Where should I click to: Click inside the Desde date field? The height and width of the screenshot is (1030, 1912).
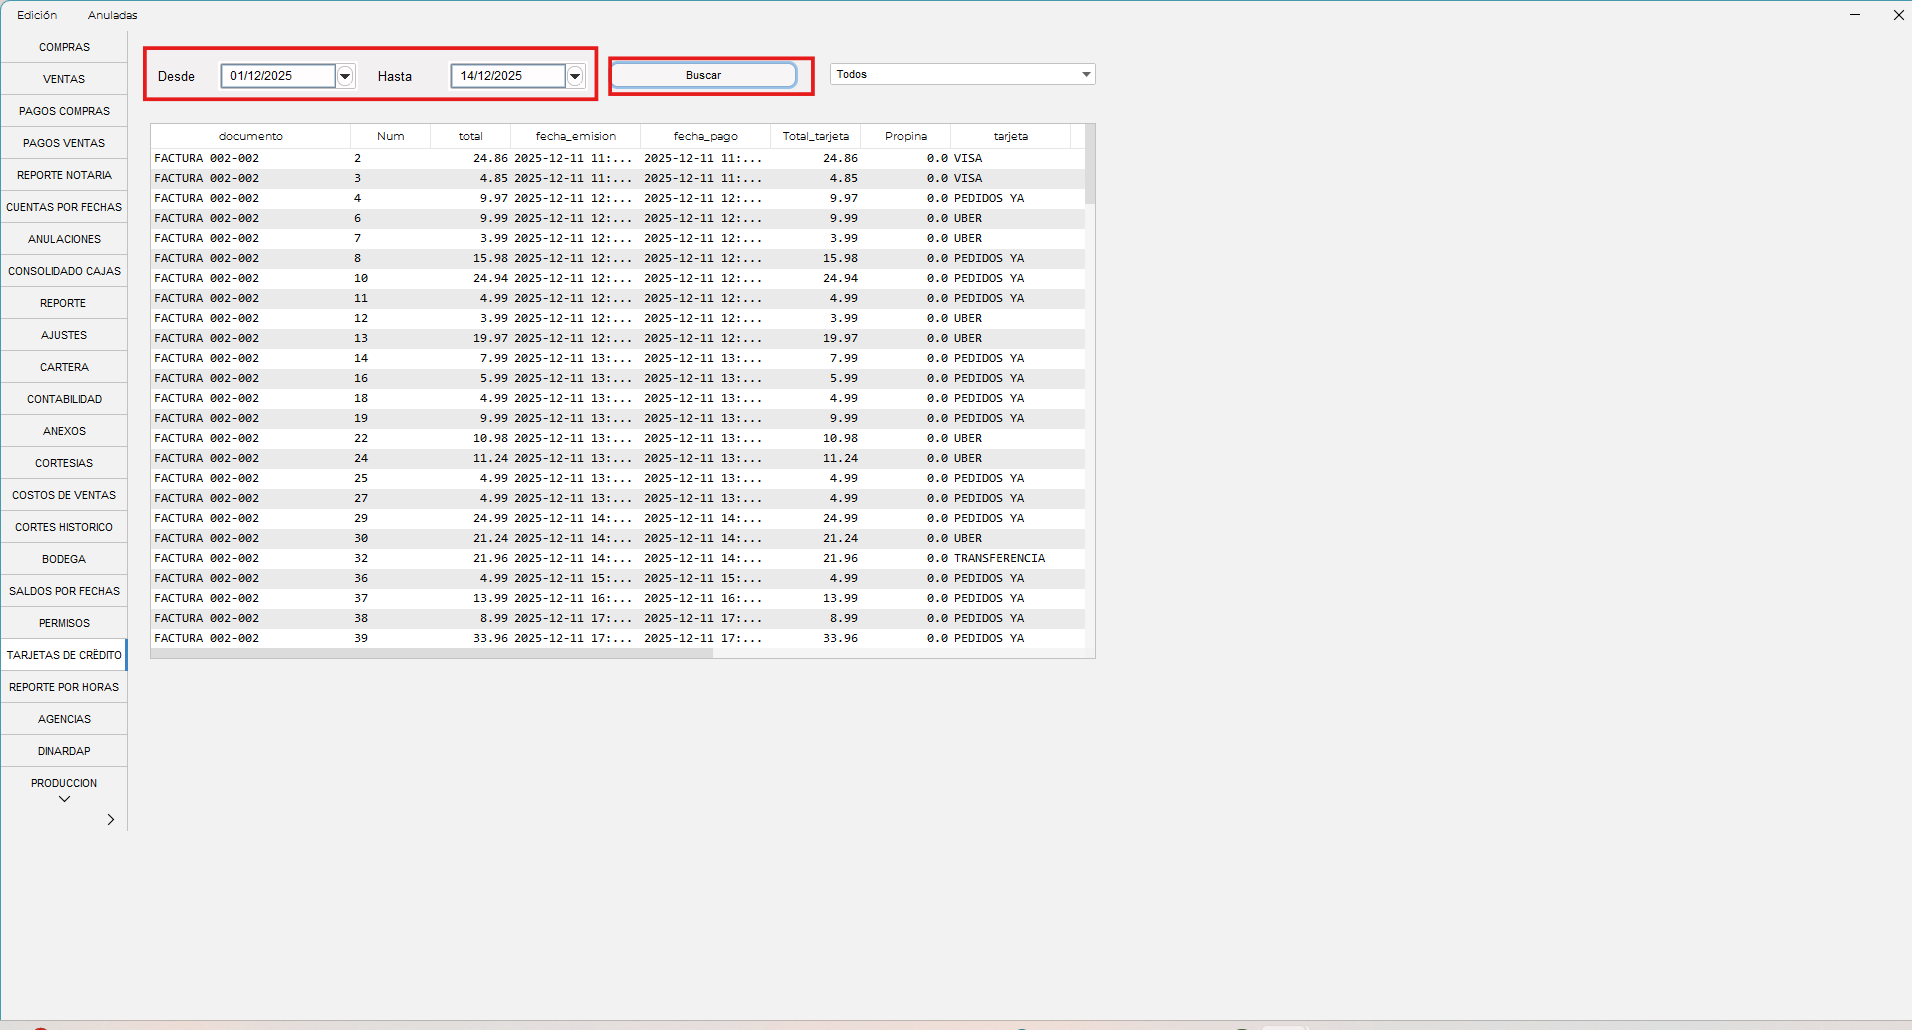[x=277, y=76]
